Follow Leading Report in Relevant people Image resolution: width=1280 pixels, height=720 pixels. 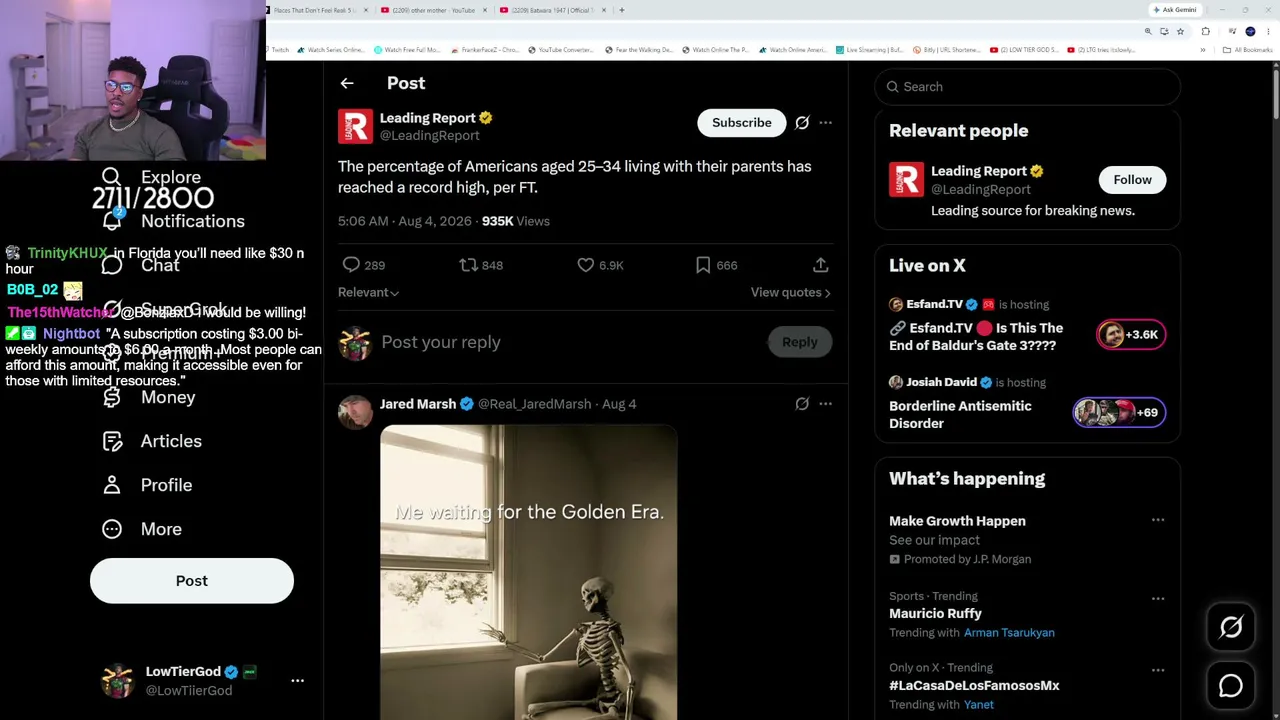pos(1132,179)
